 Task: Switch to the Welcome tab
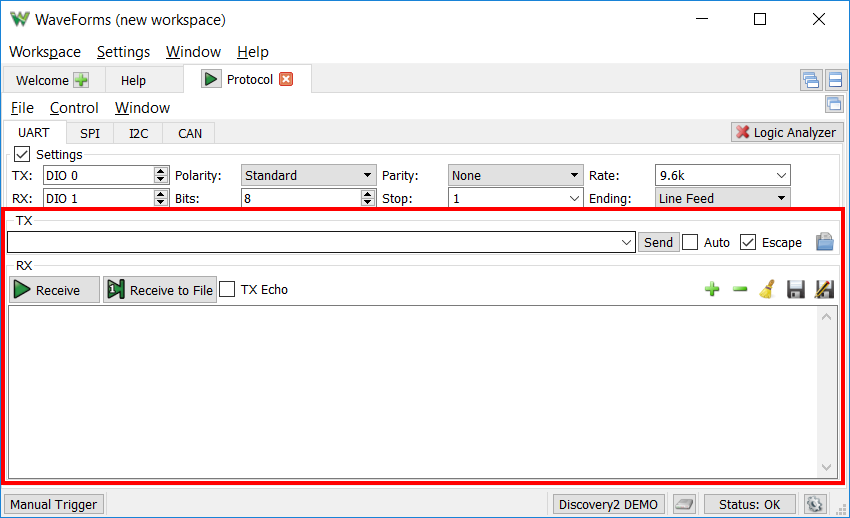pyautogui.click(x=42, y=80)
